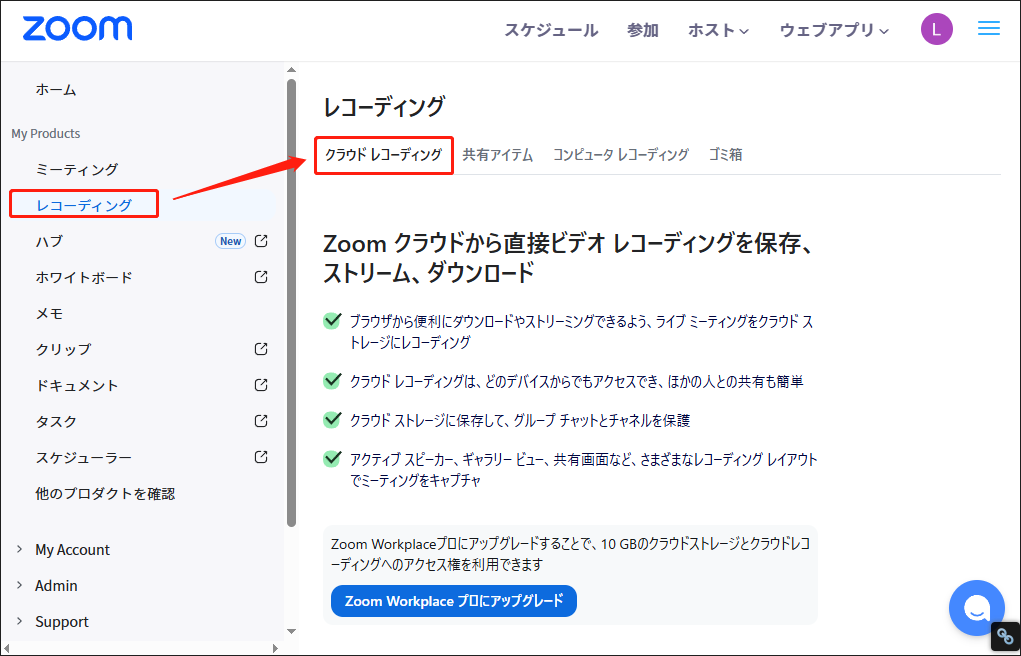Click the profile avatar icon

(x=936, y=29)
